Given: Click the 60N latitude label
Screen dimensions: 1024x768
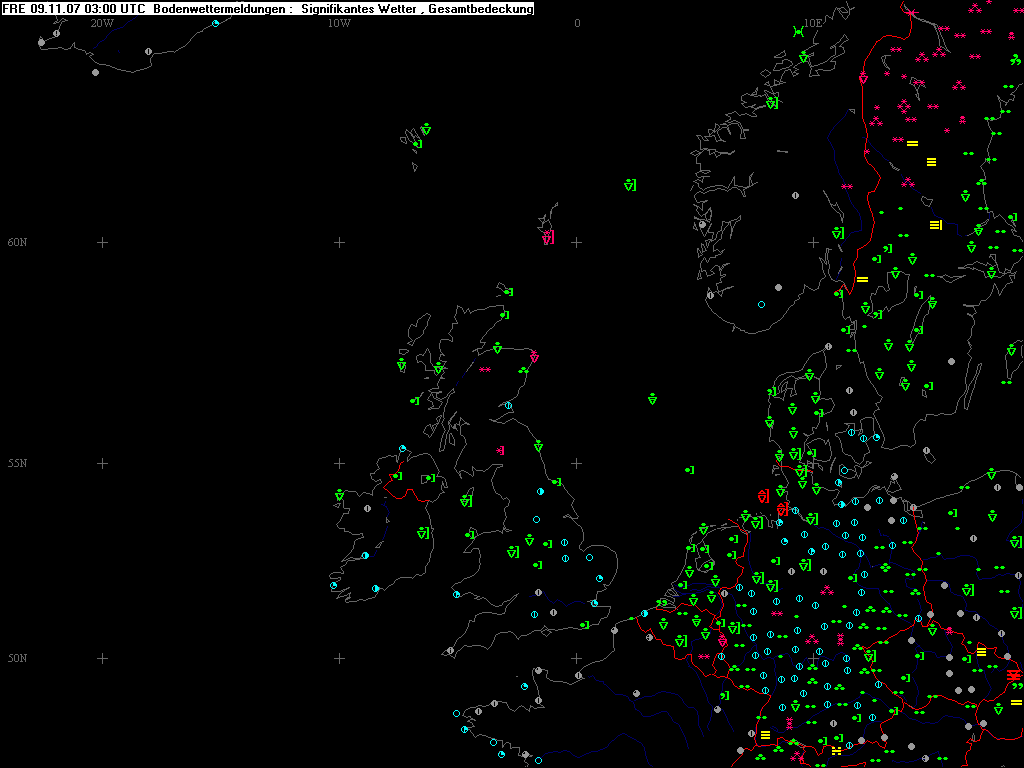Looking at the screenshot, I should tap(17, 242).
